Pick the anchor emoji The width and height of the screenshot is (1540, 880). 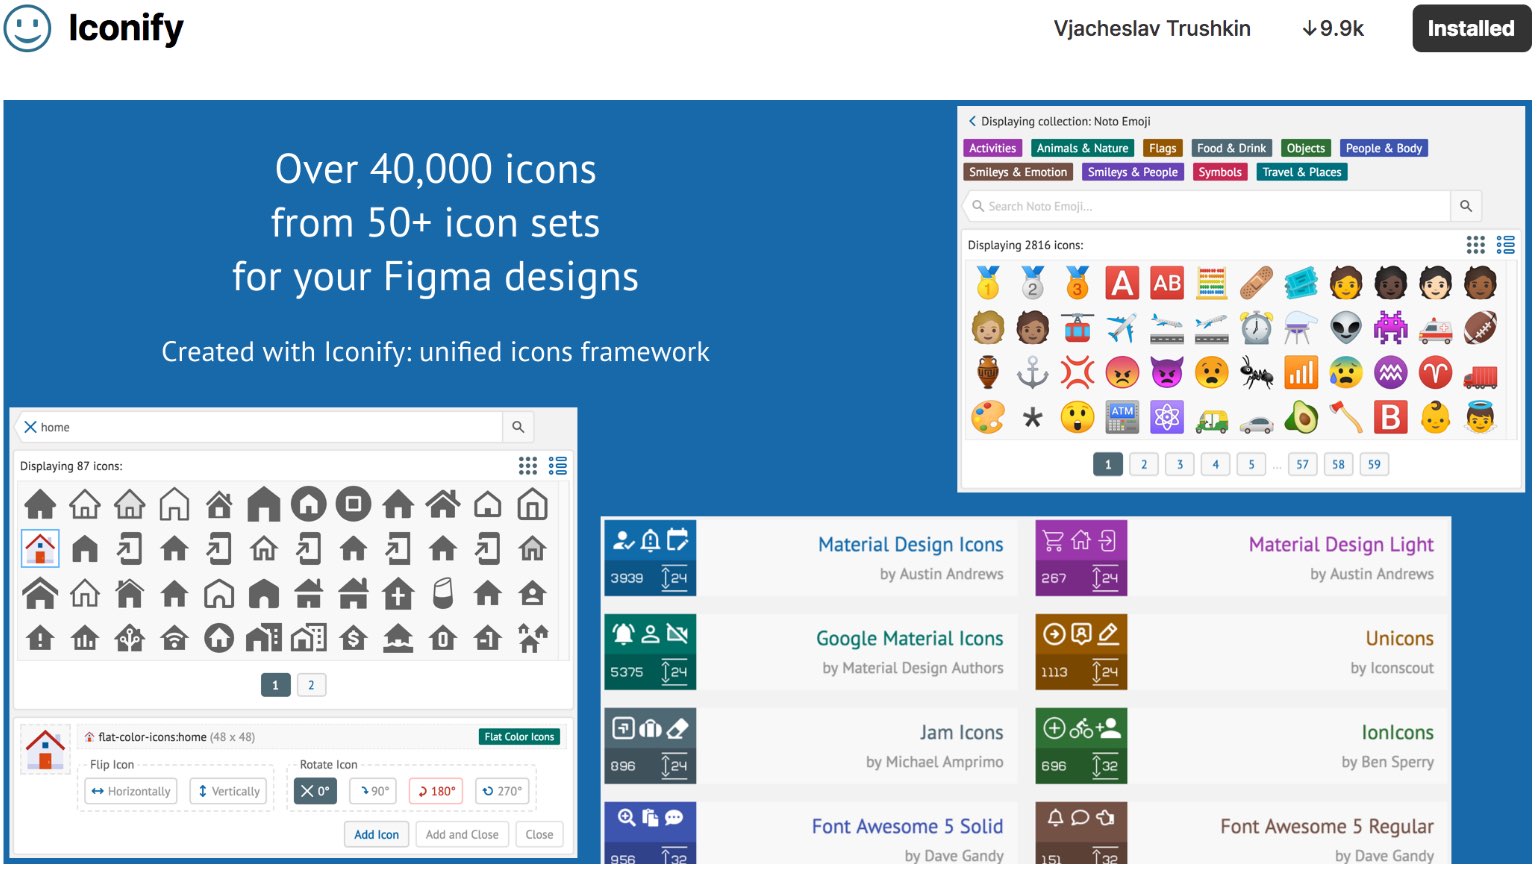1033,372
